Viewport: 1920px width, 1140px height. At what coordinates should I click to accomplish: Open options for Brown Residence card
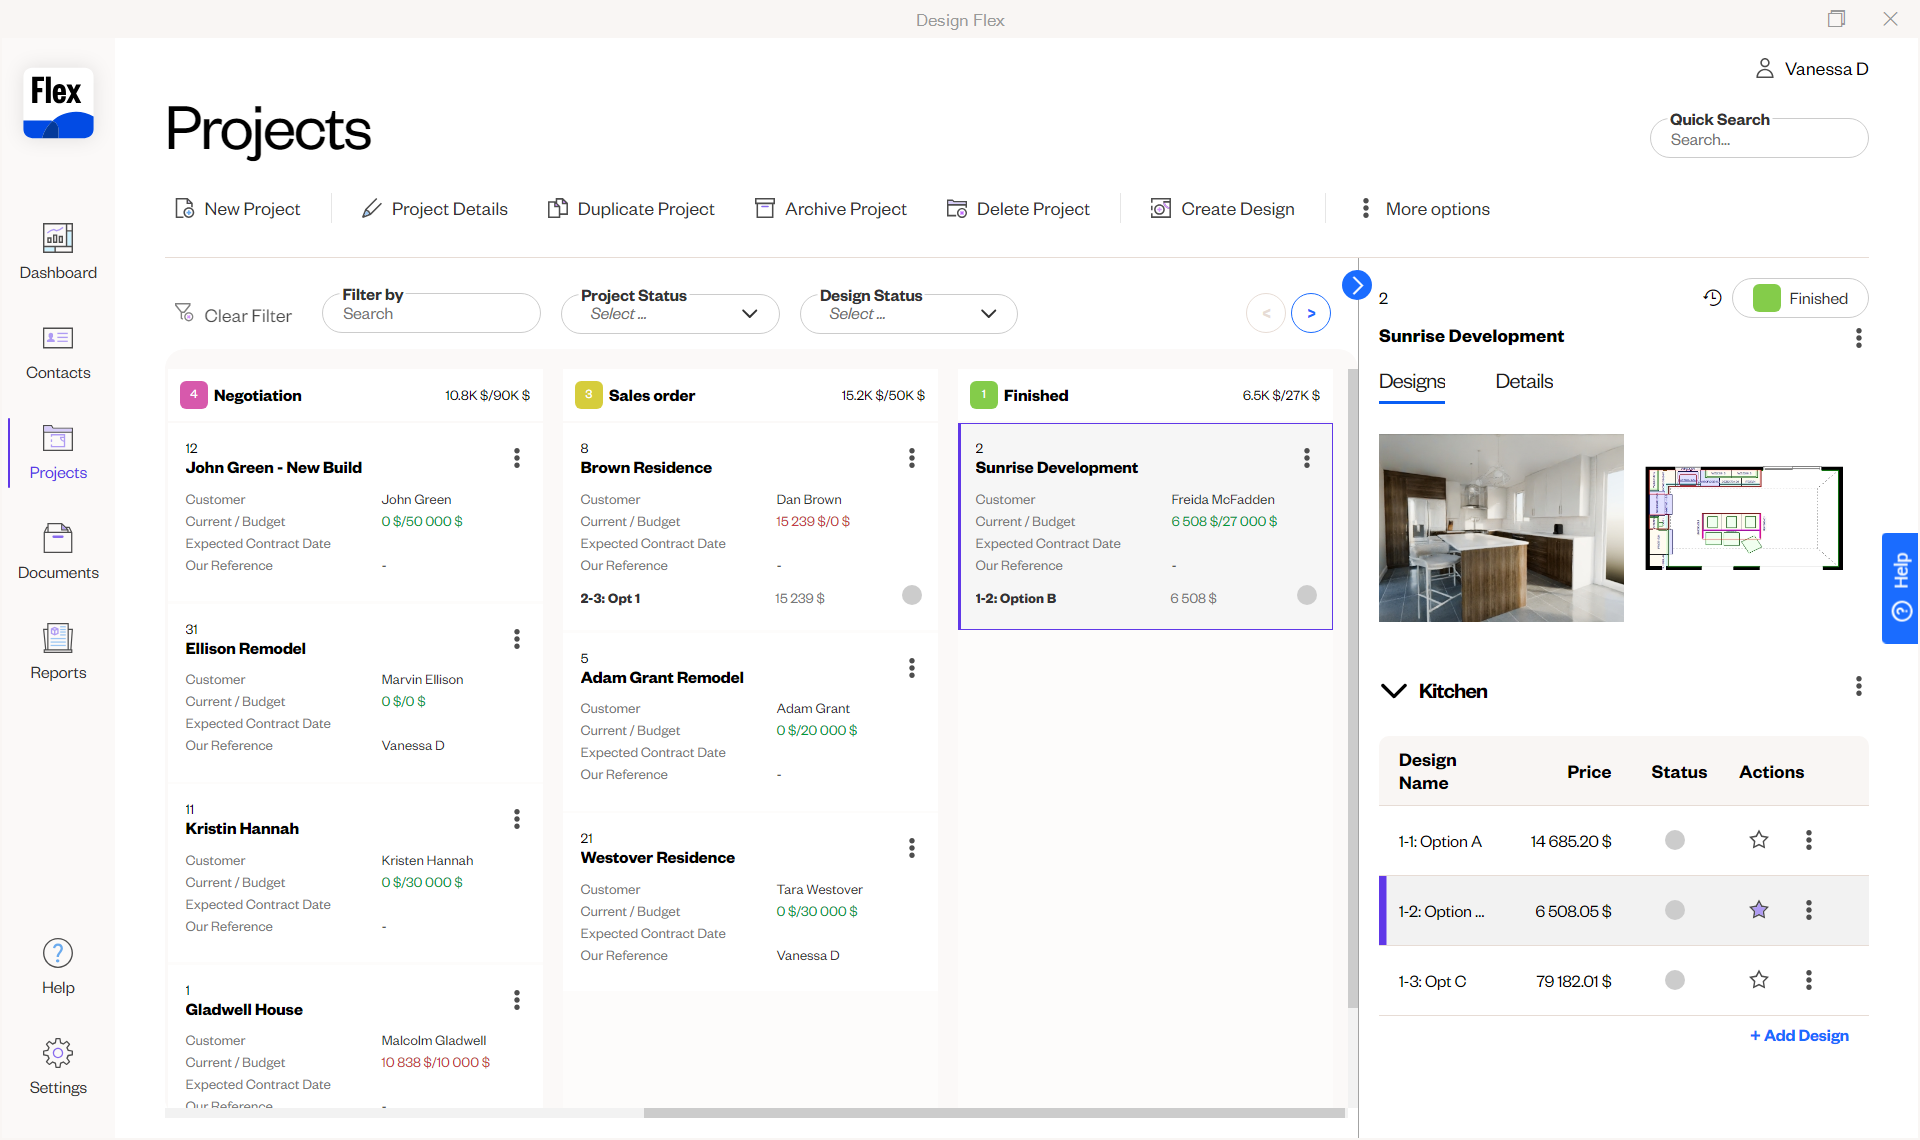(x=912, y=458)
